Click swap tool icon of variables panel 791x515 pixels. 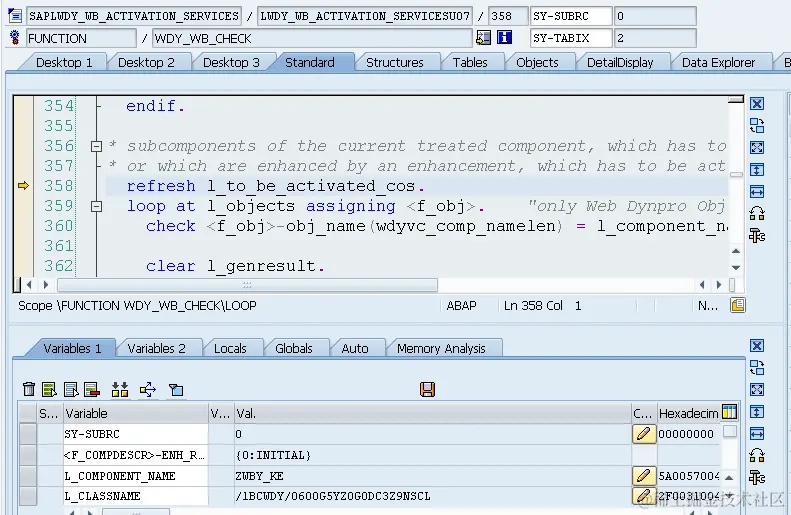pos(757,368)
